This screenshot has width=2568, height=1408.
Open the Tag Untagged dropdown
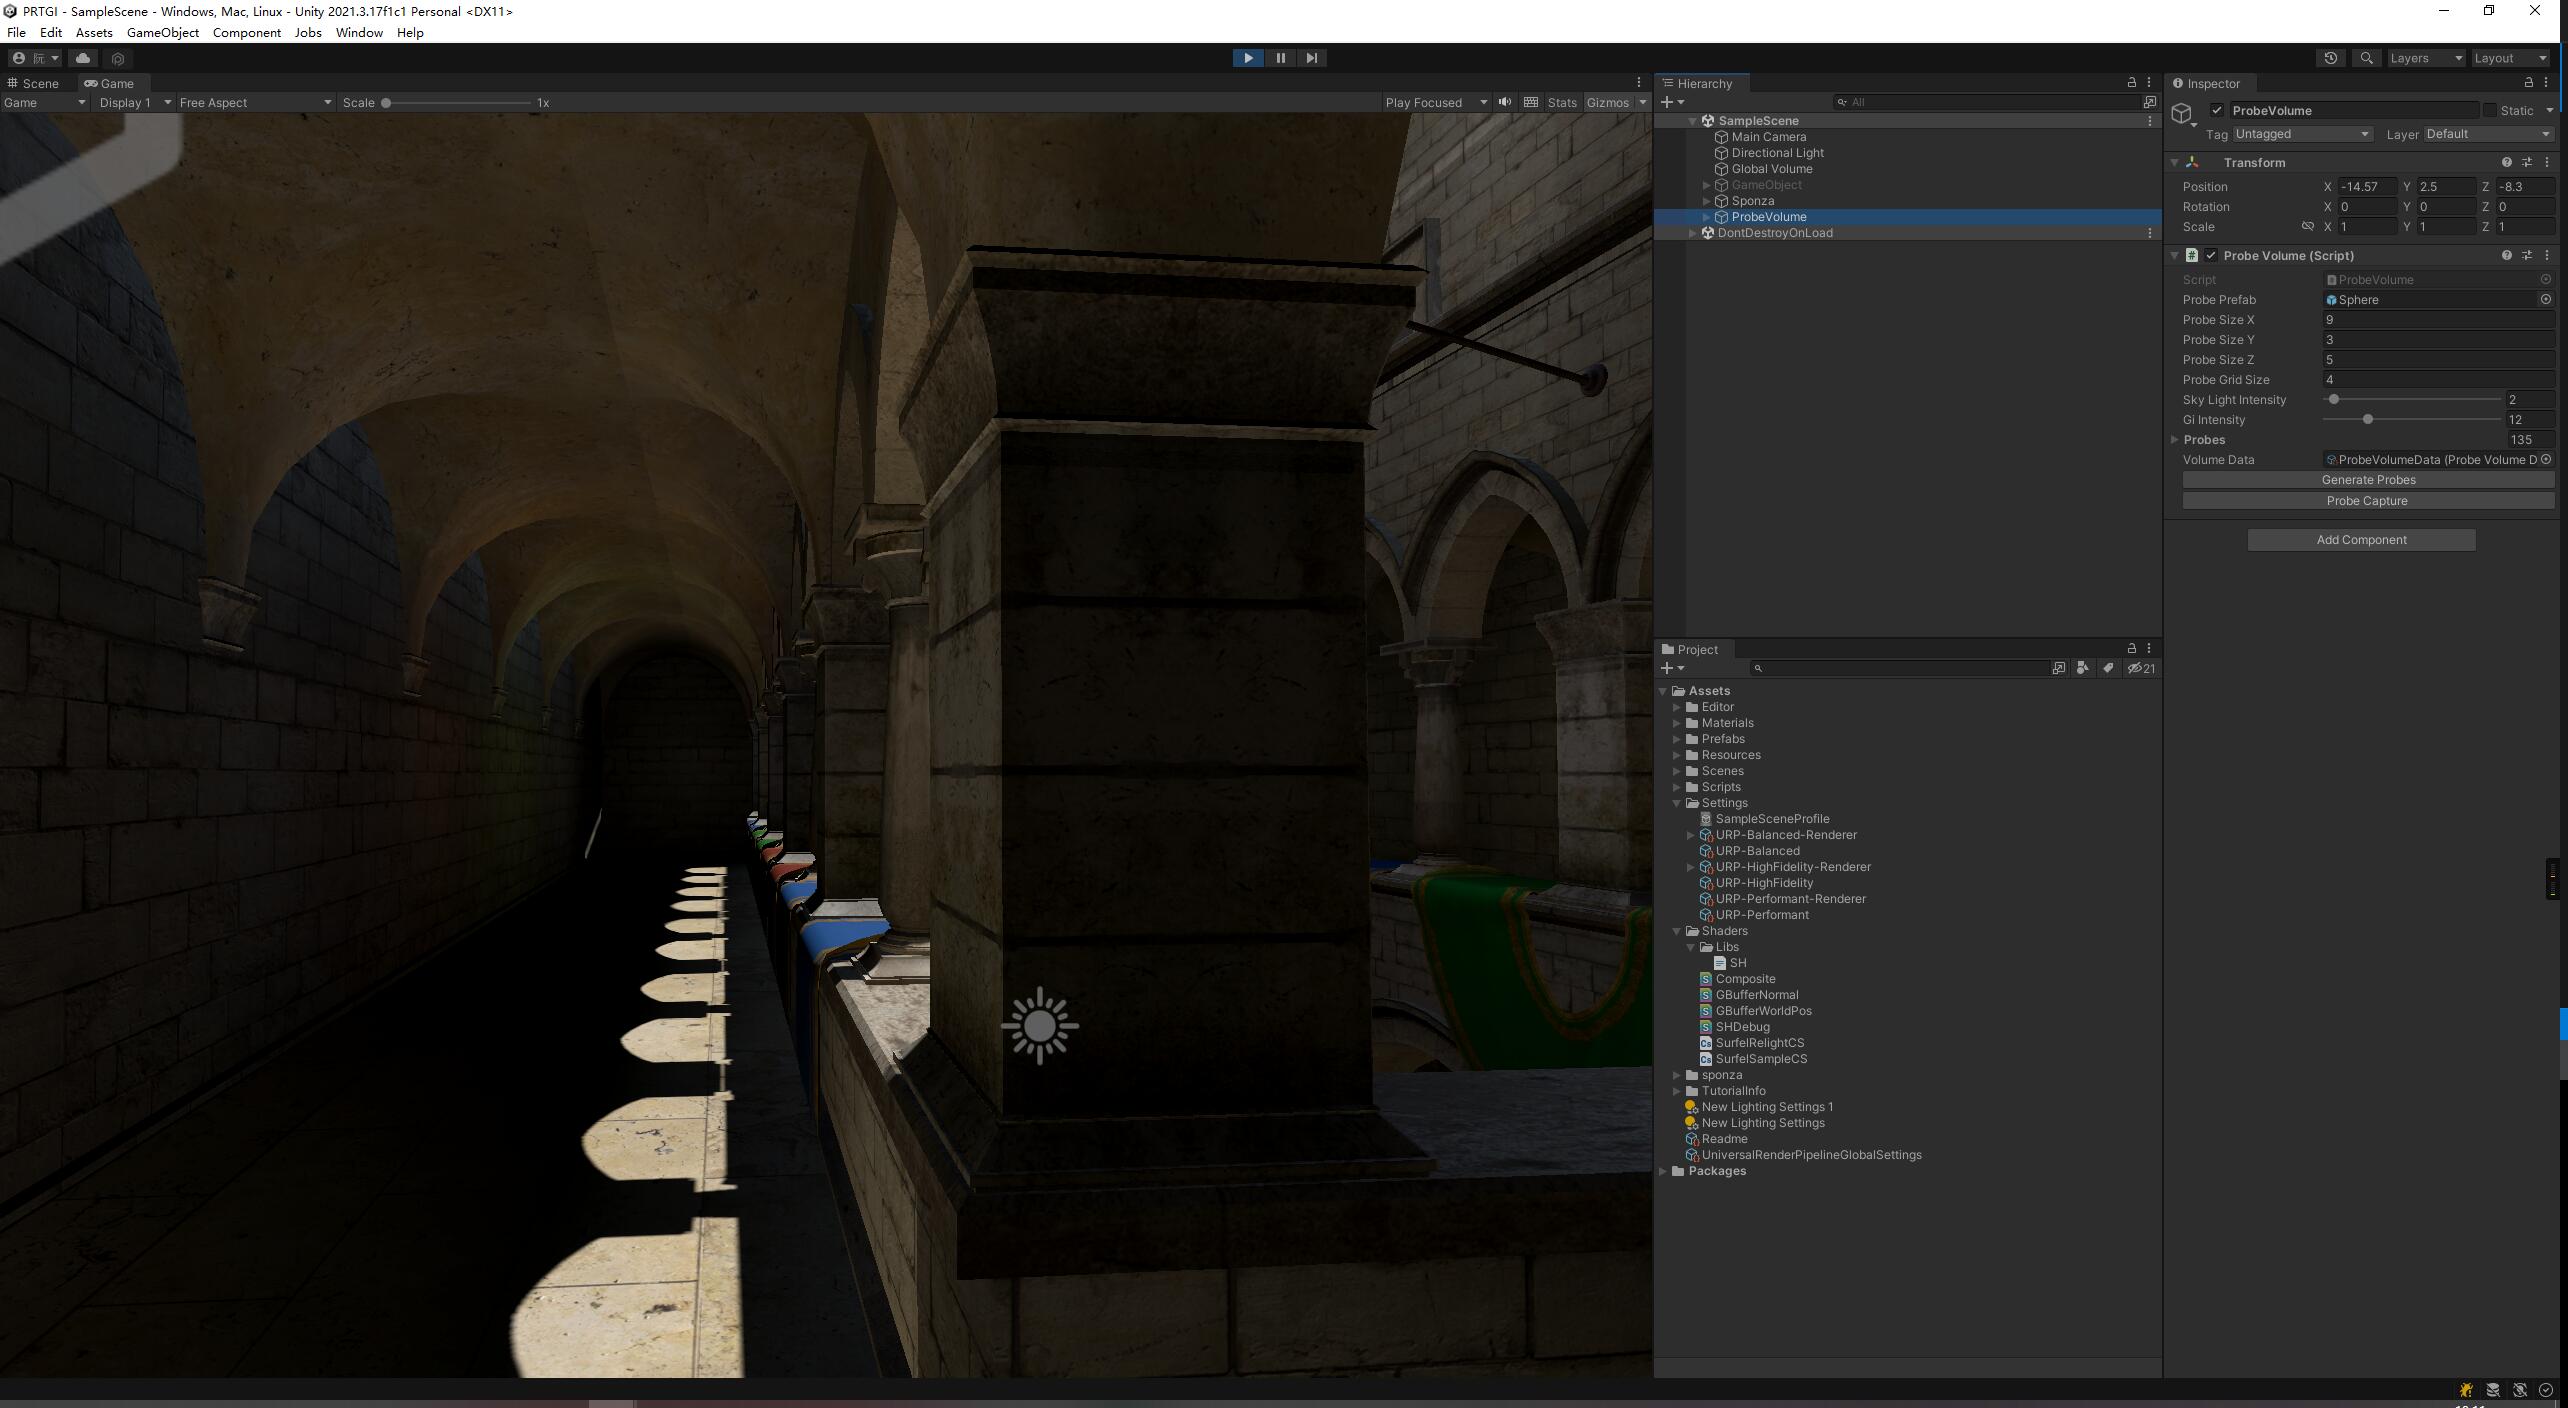click(2302, 134)
